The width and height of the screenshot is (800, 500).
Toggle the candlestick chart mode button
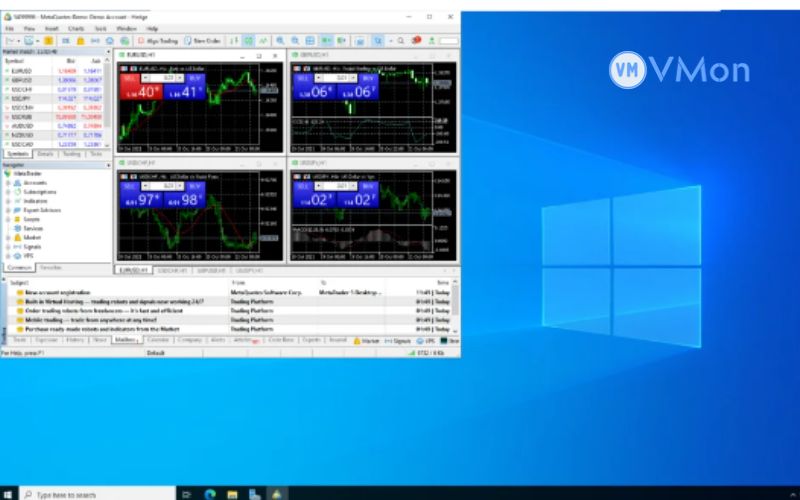248,41
